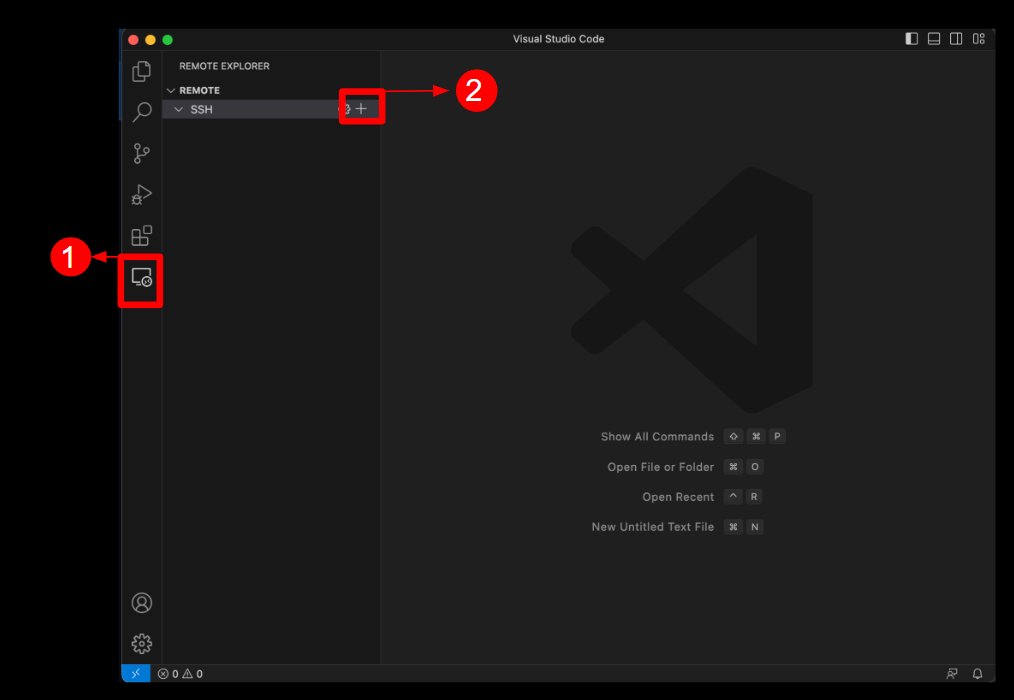Toggle the bottom panel layout button

(x=934, y=39)
